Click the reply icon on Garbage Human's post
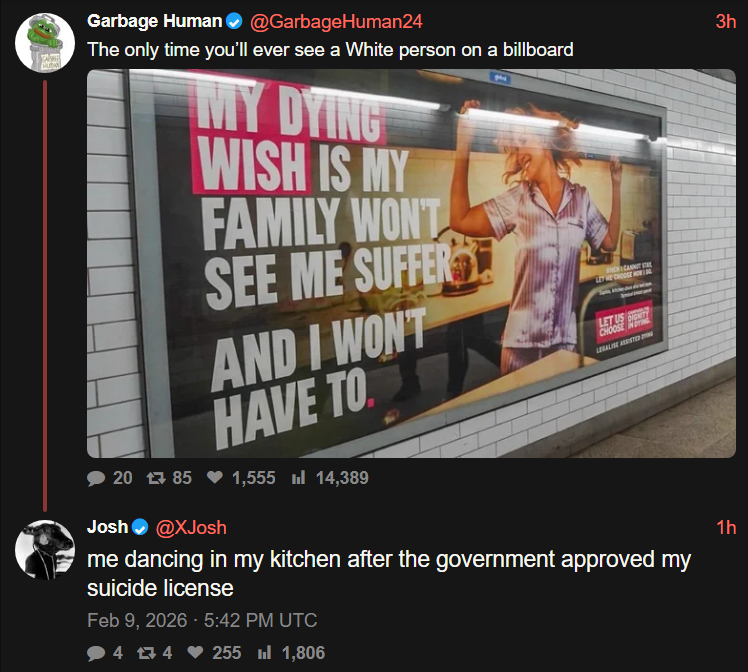The image size is (748, 672). (x=96, y=478)
